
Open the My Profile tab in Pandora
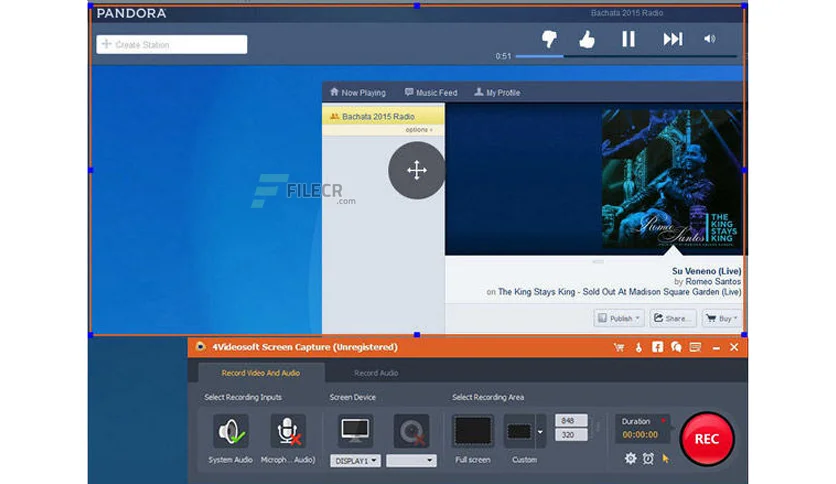click(x=497, y=92)
